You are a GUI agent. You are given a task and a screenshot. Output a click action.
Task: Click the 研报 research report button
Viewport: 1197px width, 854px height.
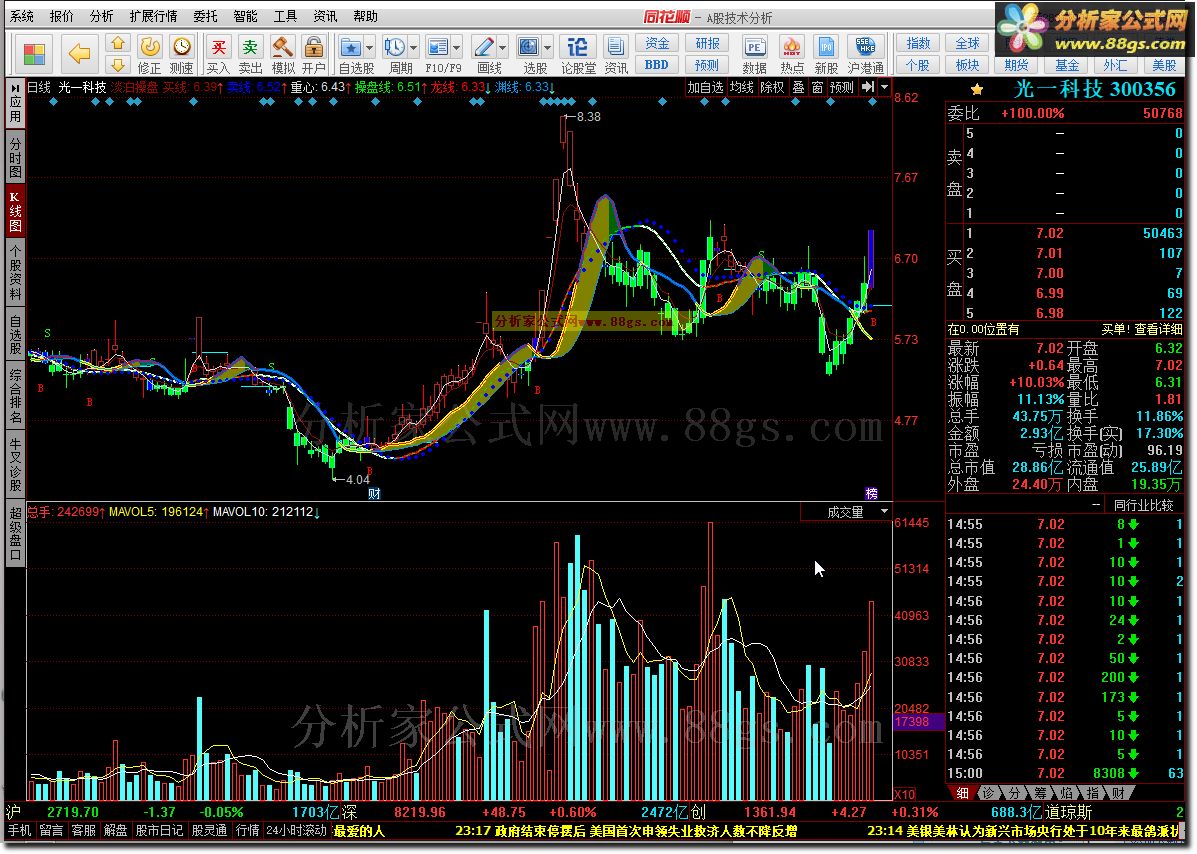707,44
